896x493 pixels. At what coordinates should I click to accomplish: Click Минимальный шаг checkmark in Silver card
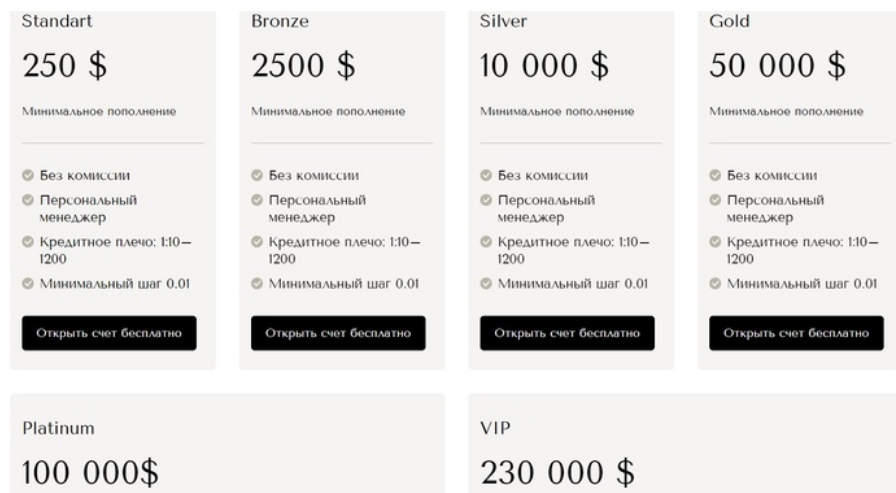coord(486,283)
